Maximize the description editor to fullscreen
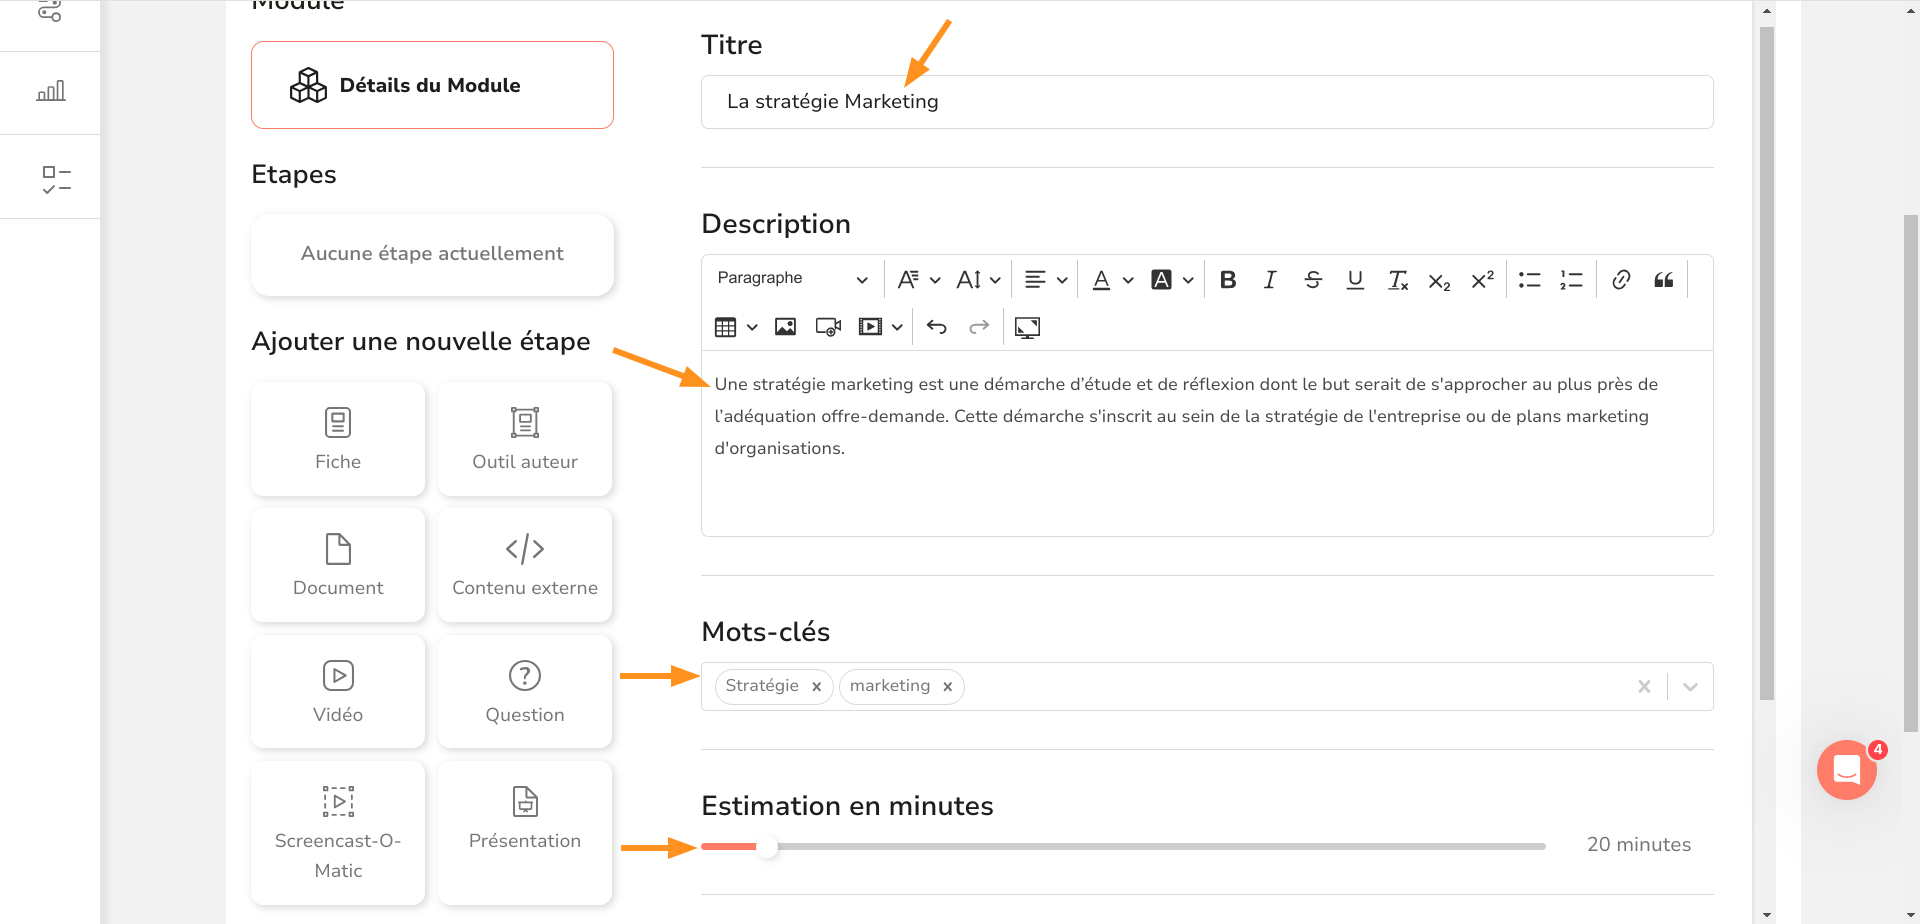1920x924 pixels. [1027, 326]
